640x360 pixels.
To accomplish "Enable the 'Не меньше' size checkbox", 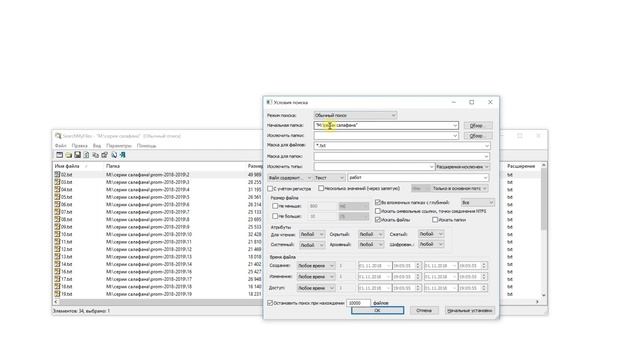I will coord(275,206).
